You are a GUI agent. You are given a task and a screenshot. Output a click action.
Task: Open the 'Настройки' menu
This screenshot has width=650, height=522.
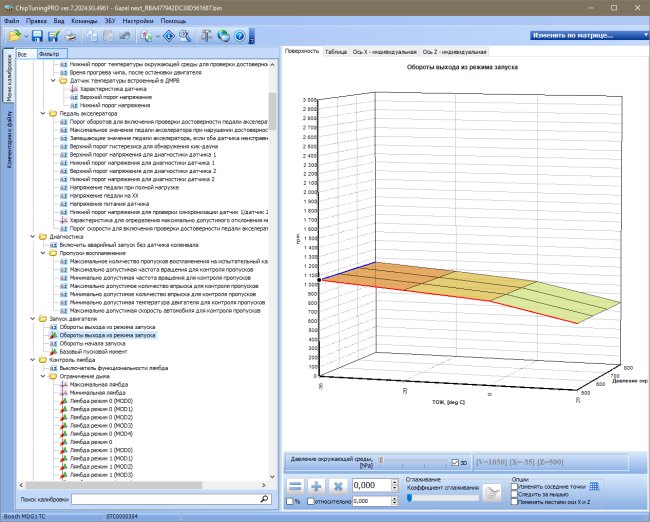coord(138,21)
